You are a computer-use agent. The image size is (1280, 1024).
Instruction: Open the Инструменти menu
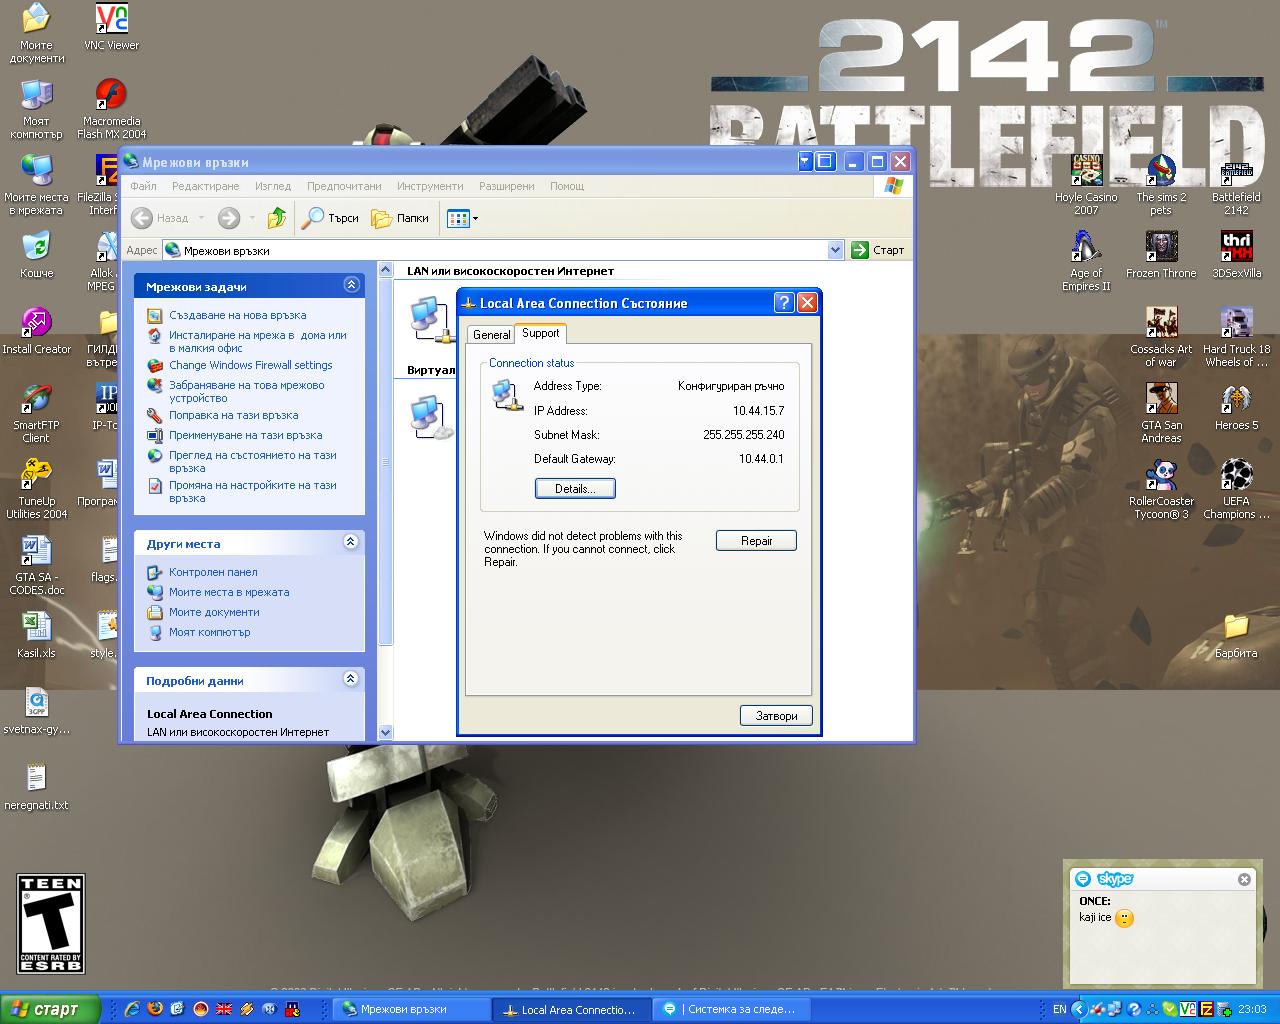pos(430,186)
